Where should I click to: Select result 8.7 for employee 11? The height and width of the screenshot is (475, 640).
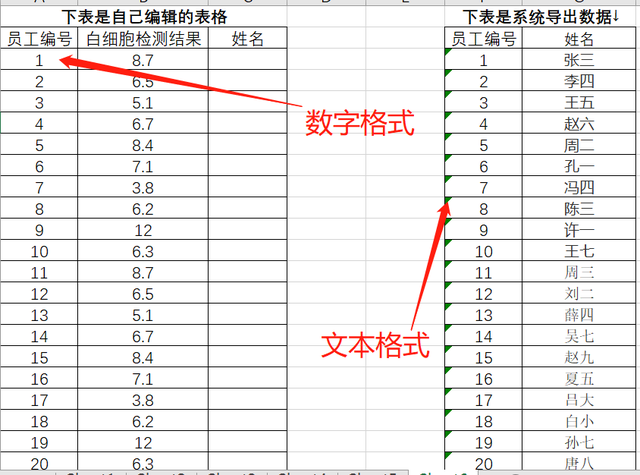click(143, 272)
